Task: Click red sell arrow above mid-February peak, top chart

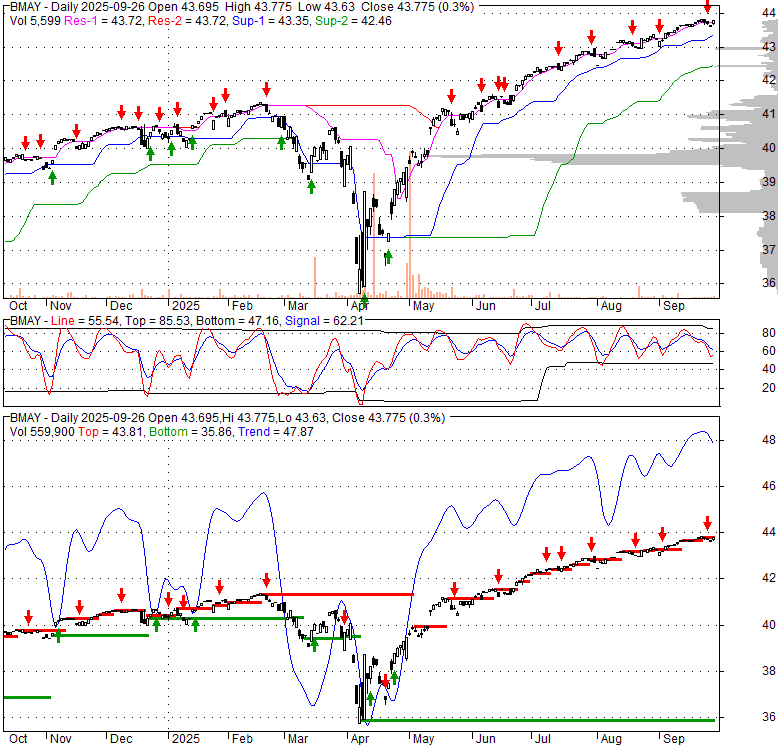Action: (x=267, y=90)
